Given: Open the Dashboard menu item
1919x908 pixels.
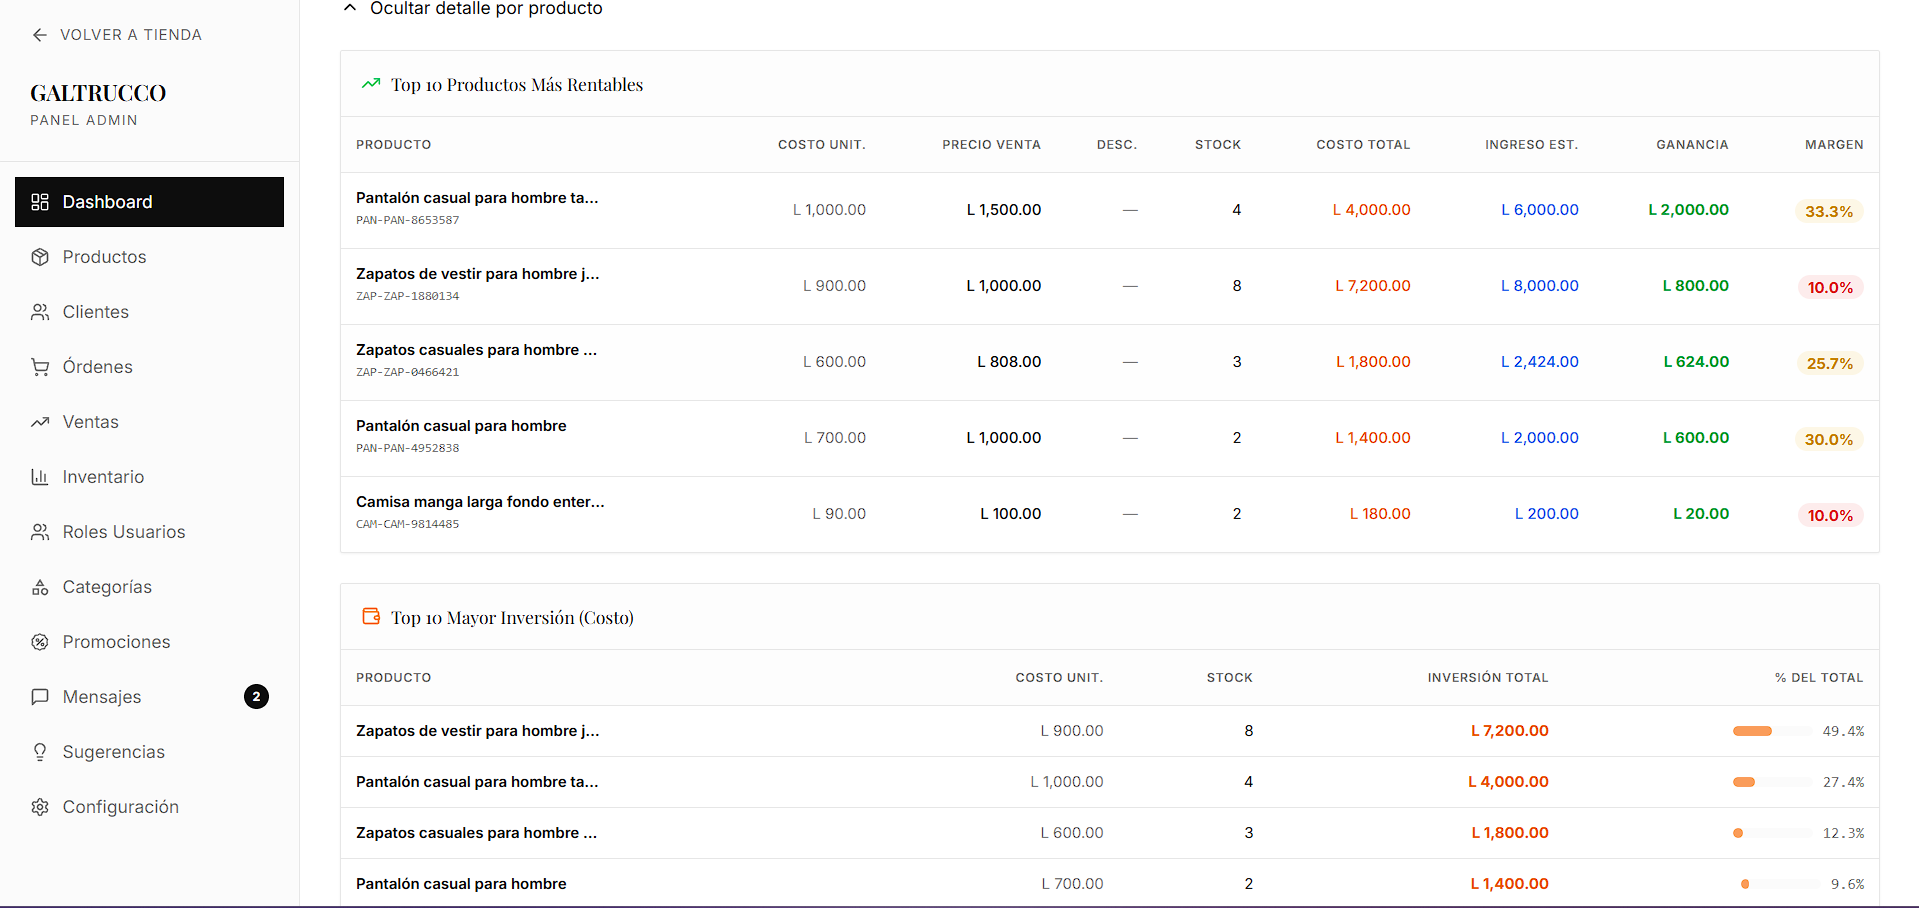Looking at the screenshot, I should [x=149, y=202].
